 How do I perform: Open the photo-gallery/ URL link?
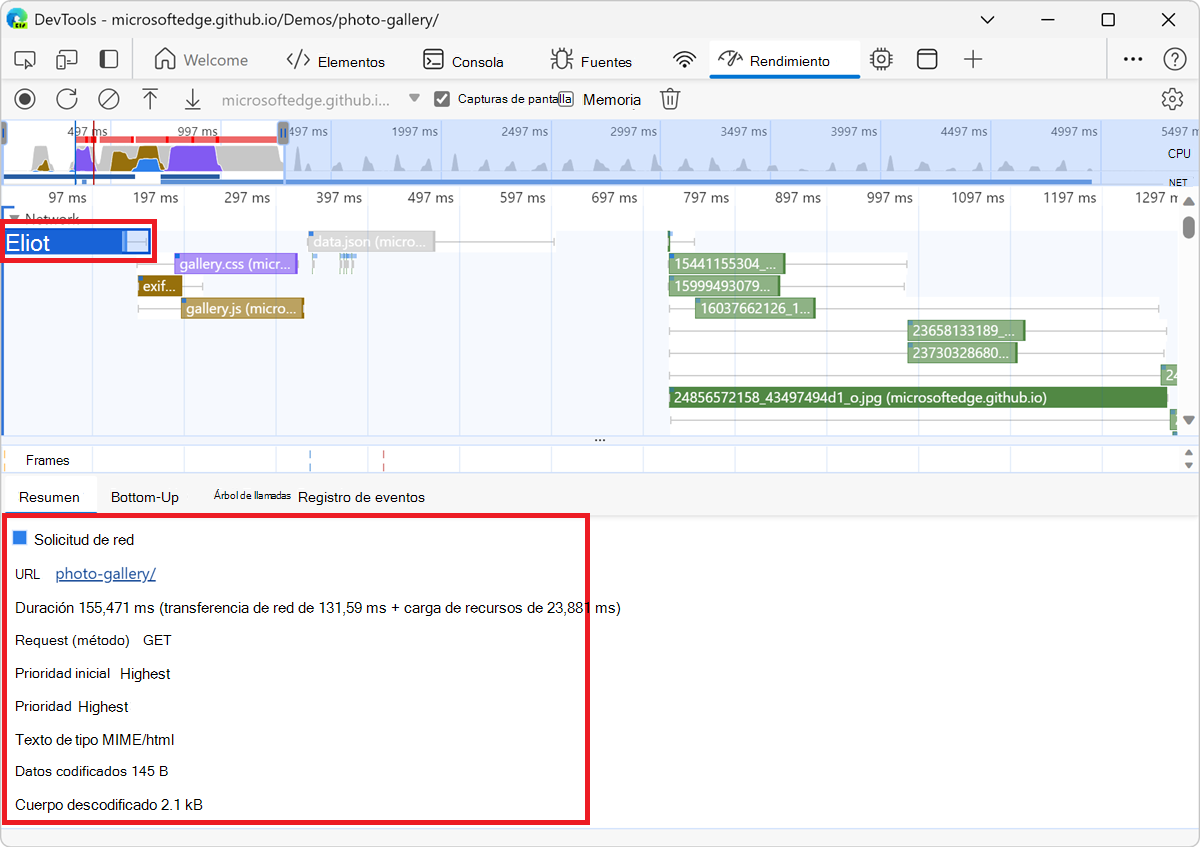[x=105, y=573]
